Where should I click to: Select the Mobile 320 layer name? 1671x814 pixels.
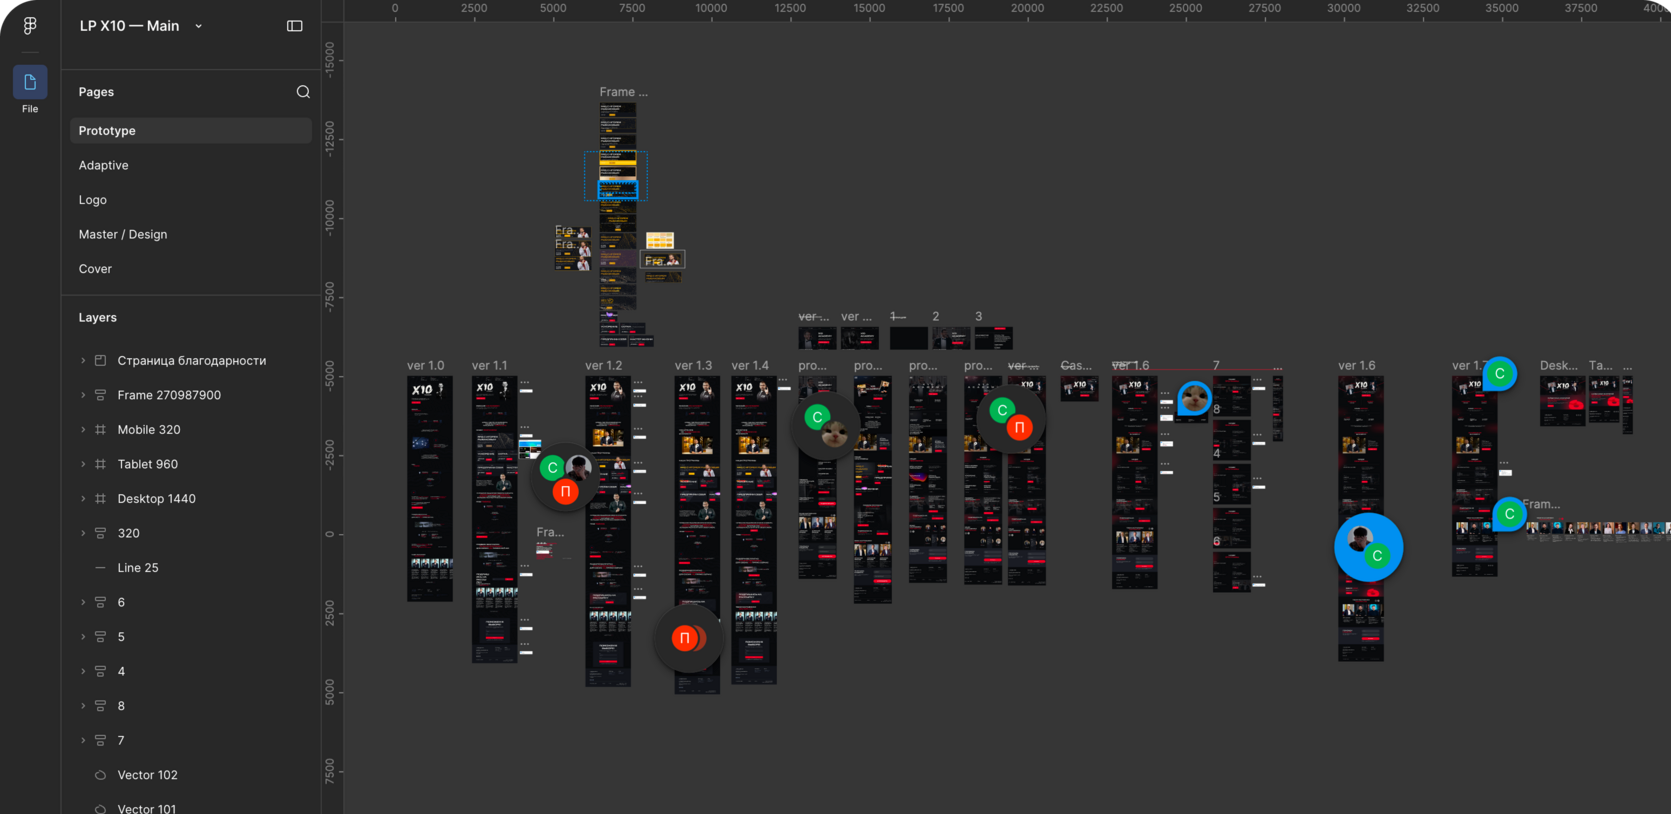point(149,430)
